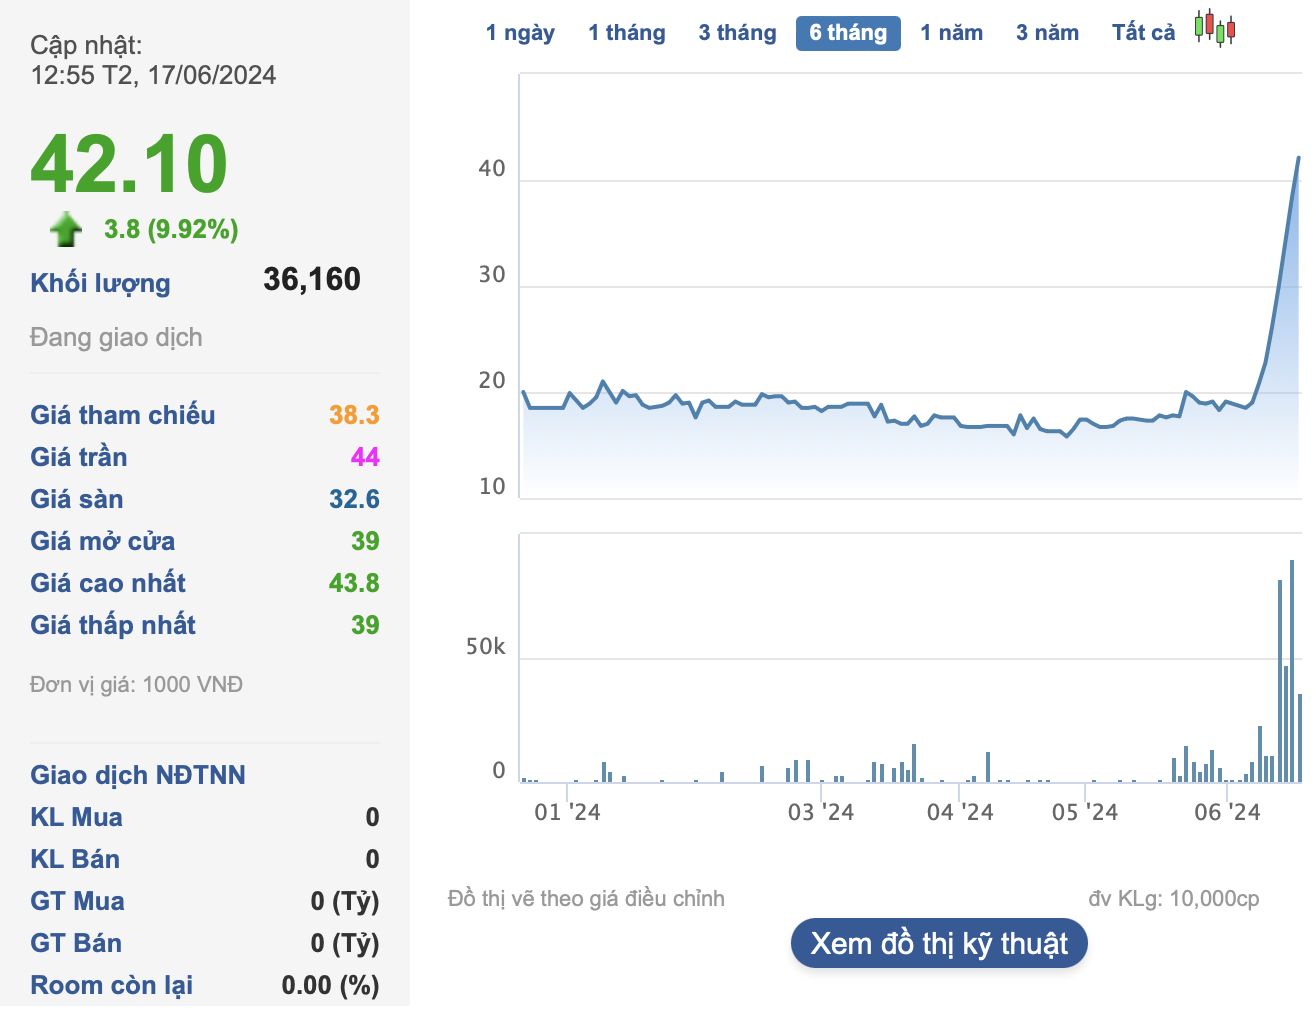Click the đv KLg: 10,000cp note
This screenshot has width=1316, height=1012.
1174,899
